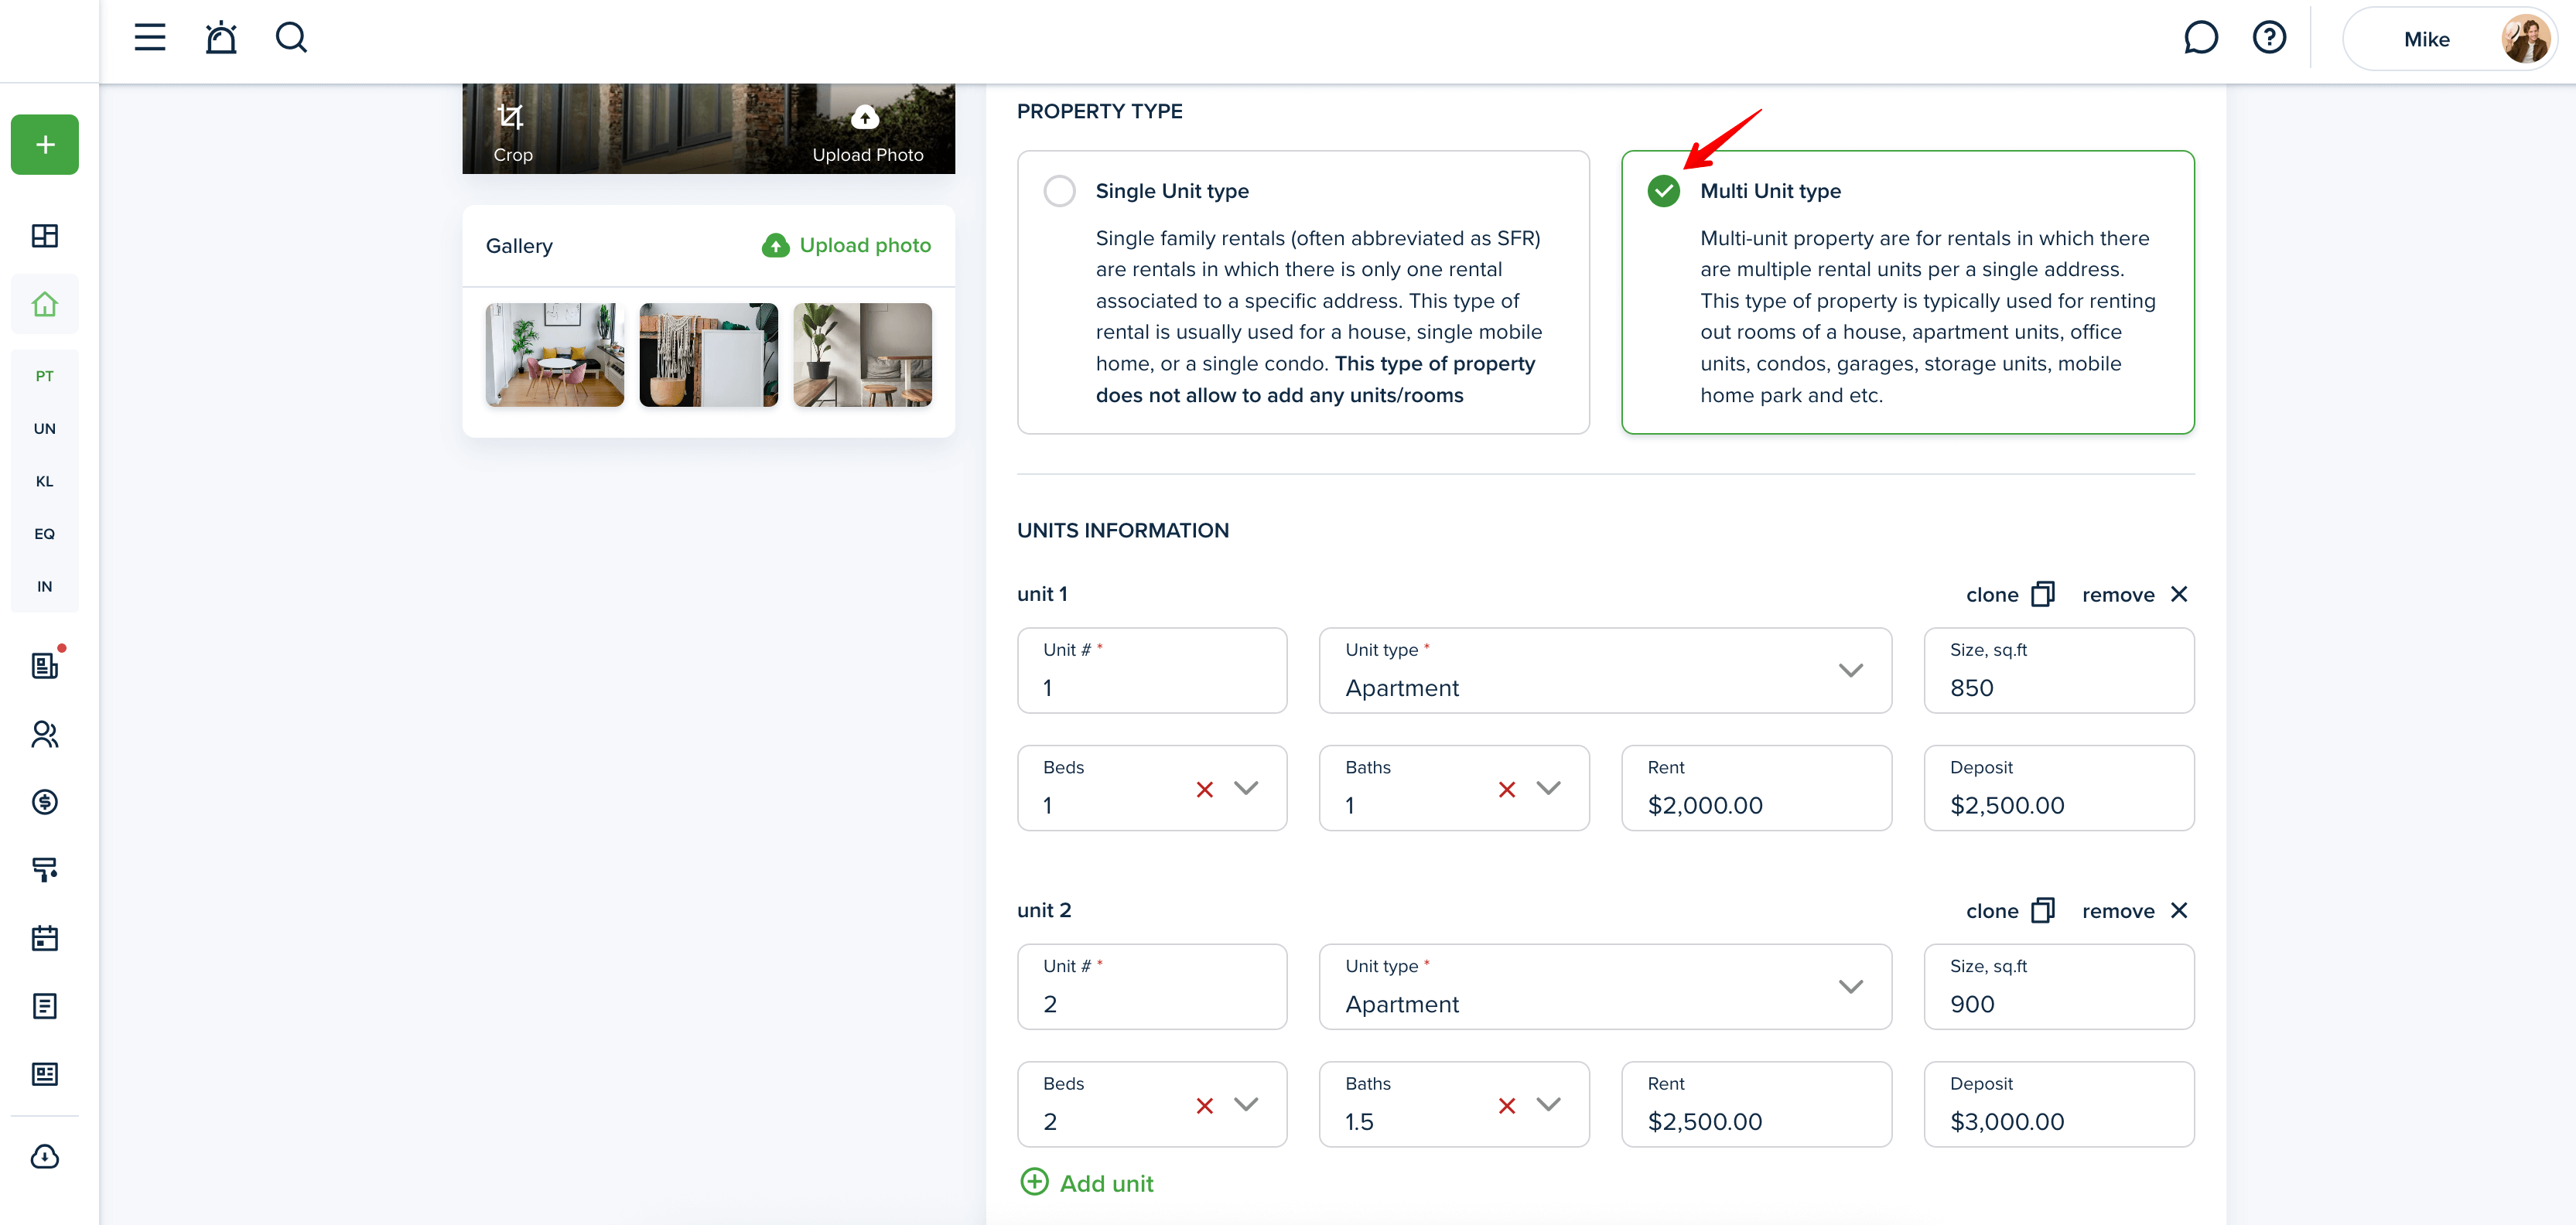
Task: Open the calendar icon in sidebar
Action: (x=45, y=938)
